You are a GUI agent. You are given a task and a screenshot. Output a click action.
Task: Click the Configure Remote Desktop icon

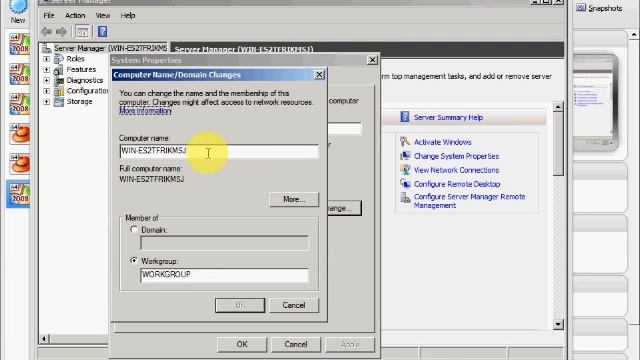[x=405, y=184]
